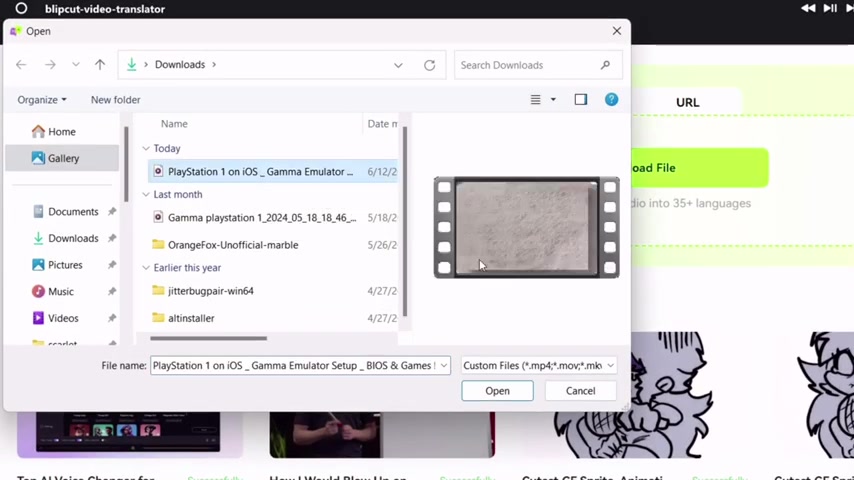Viewport: 854px width, 480px height.
Task: Click Downloads in the address path
Action: [180, 65]
